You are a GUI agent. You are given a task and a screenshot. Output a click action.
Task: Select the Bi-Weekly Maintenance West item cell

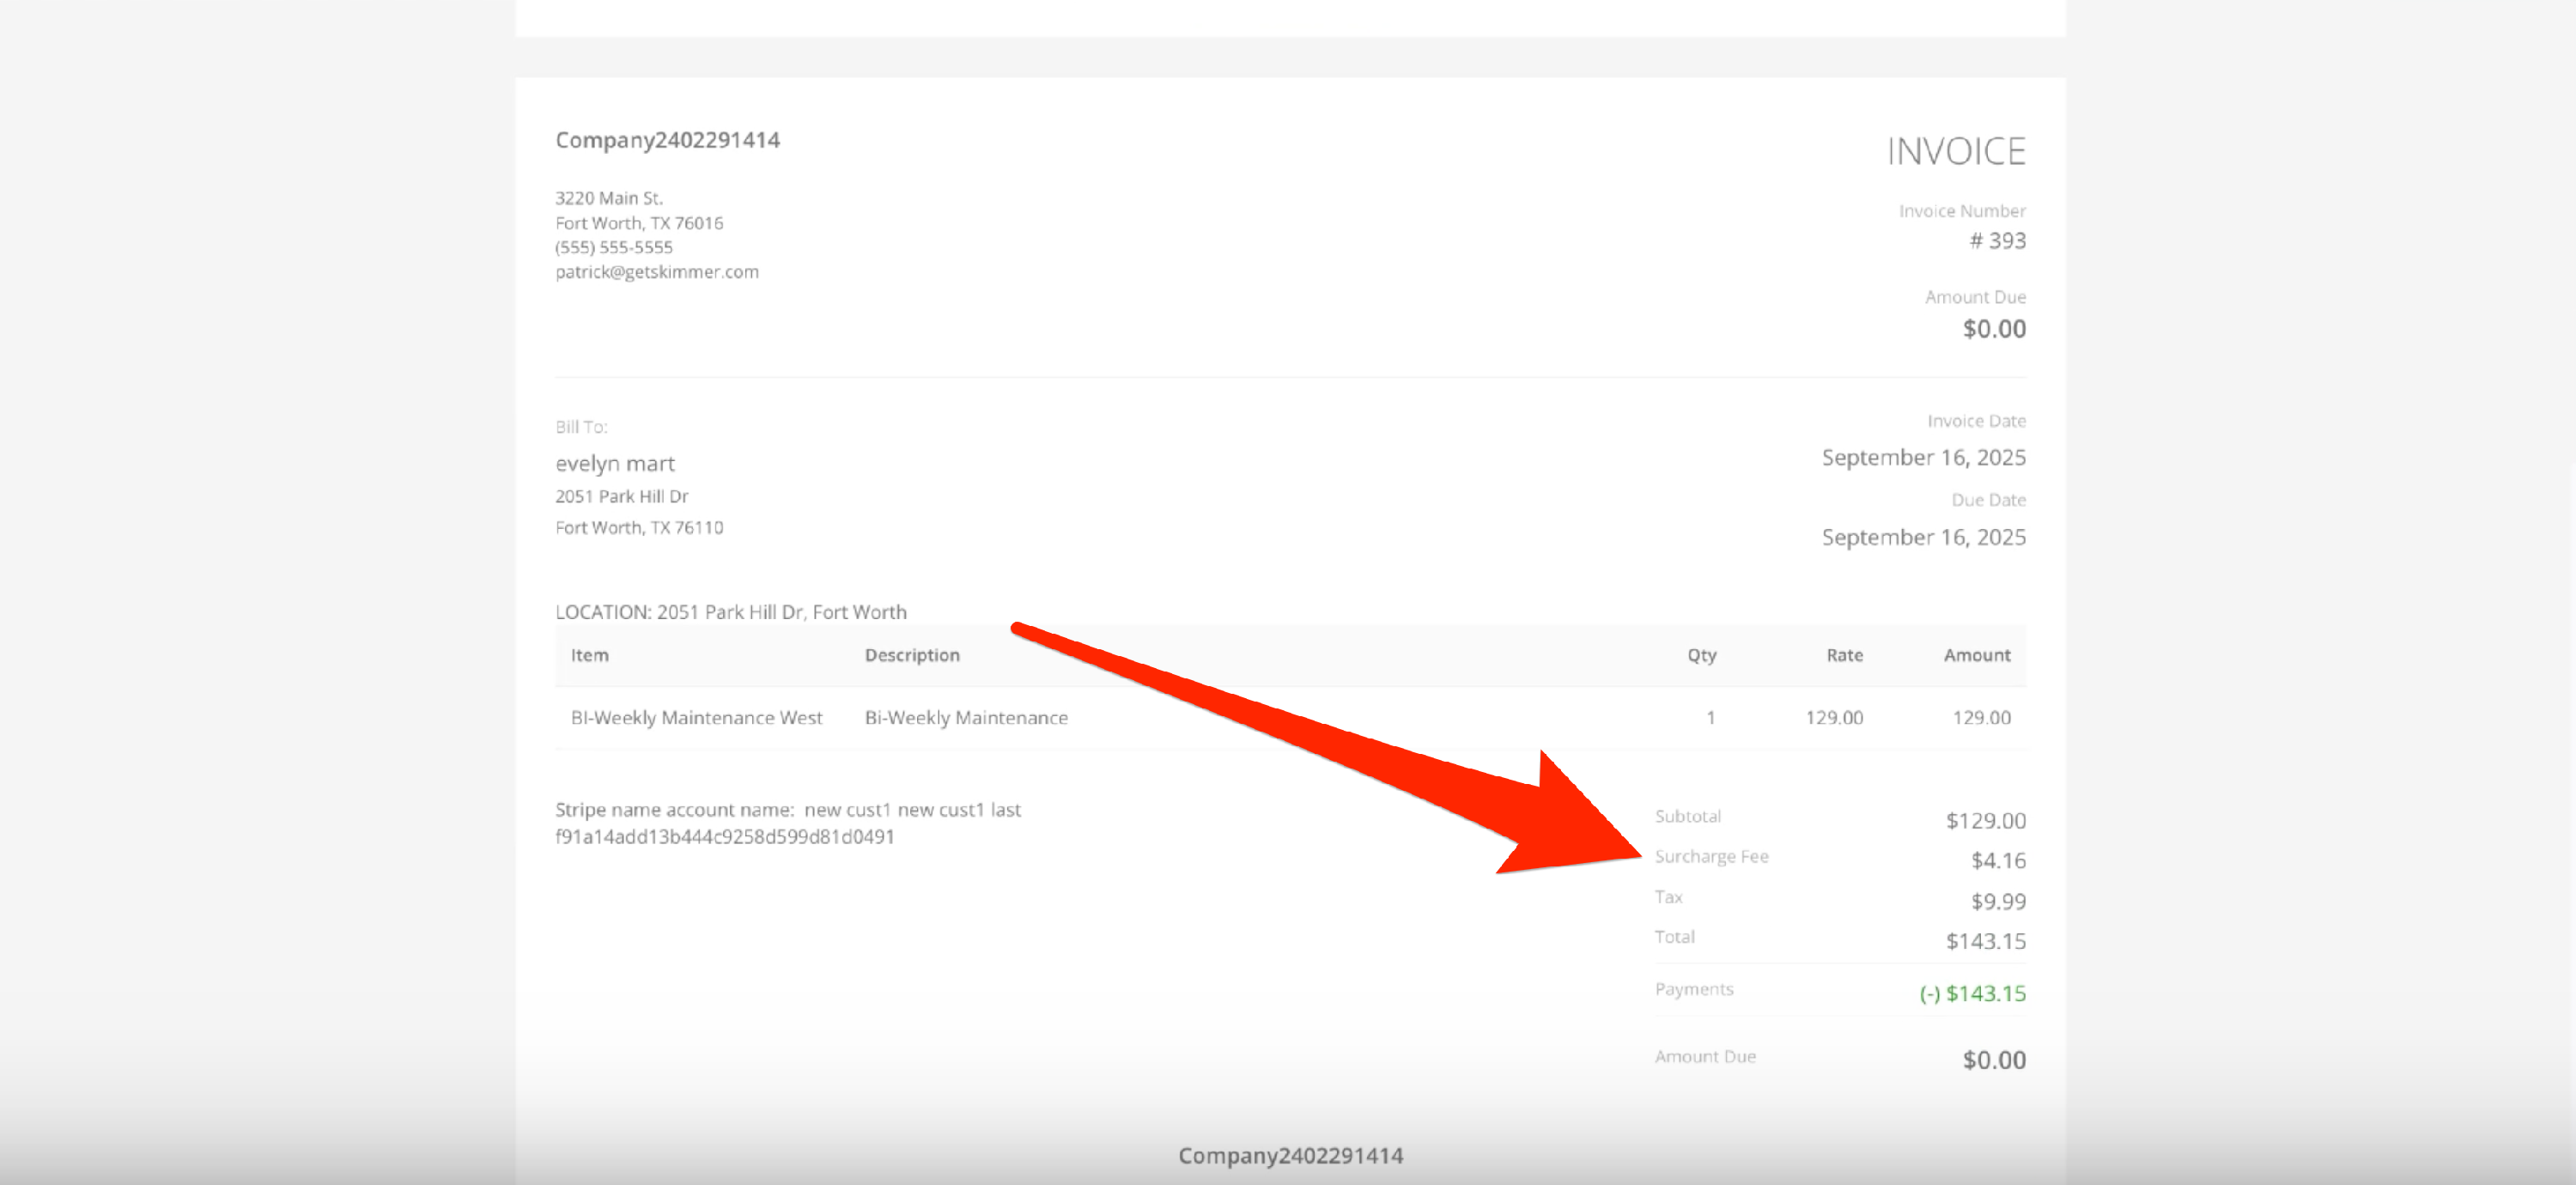tap(696, 718)
